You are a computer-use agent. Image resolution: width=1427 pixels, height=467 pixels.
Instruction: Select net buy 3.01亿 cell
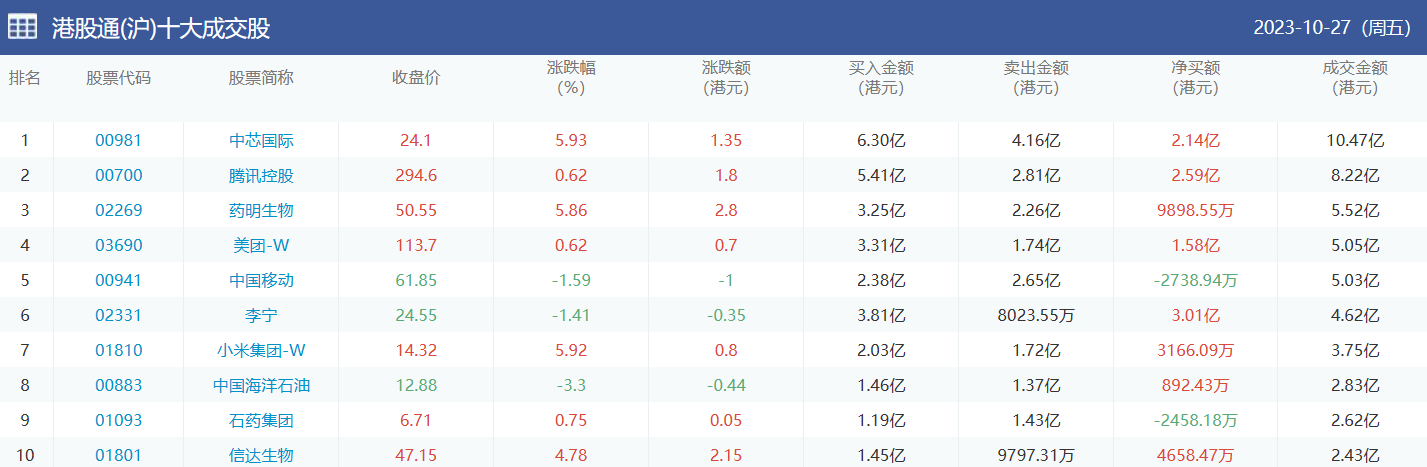coord(1196,316)
